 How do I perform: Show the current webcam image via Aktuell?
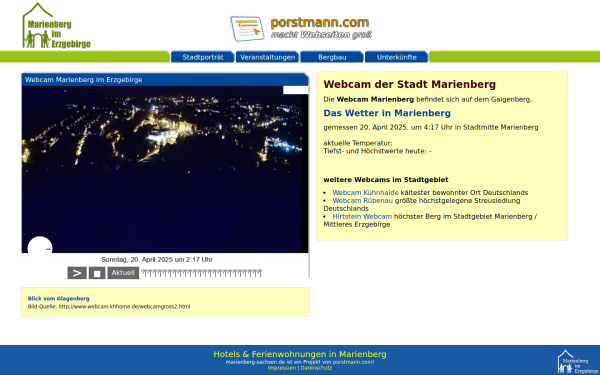click(x=123, y=273)
